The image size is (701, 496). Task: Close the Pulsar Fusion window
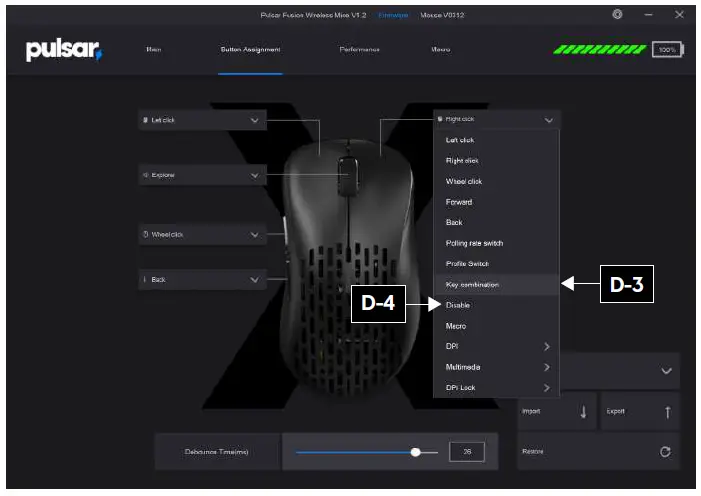(679, 15)
